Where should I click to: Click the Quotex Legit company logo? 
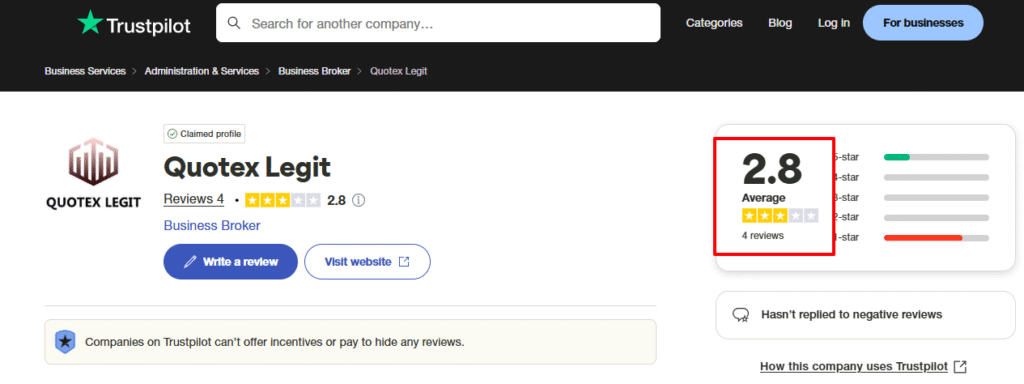(x=93, y=173)
